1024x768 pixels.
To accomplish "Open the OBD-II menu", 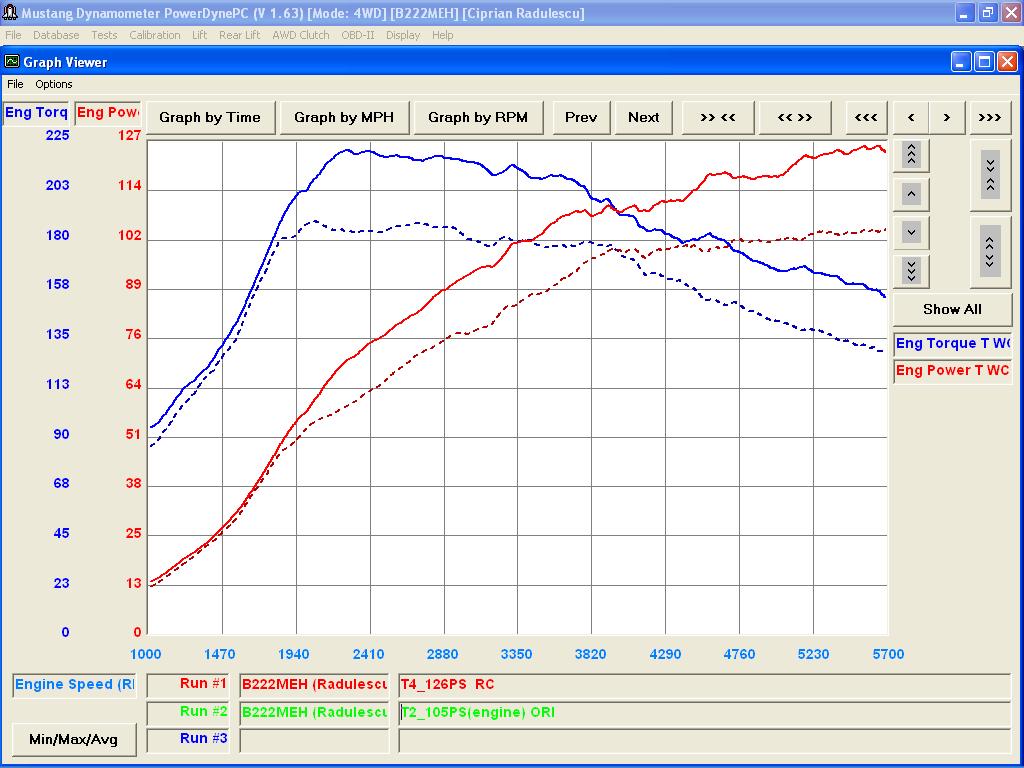I will pyautogui.click(x=358, y=35).
